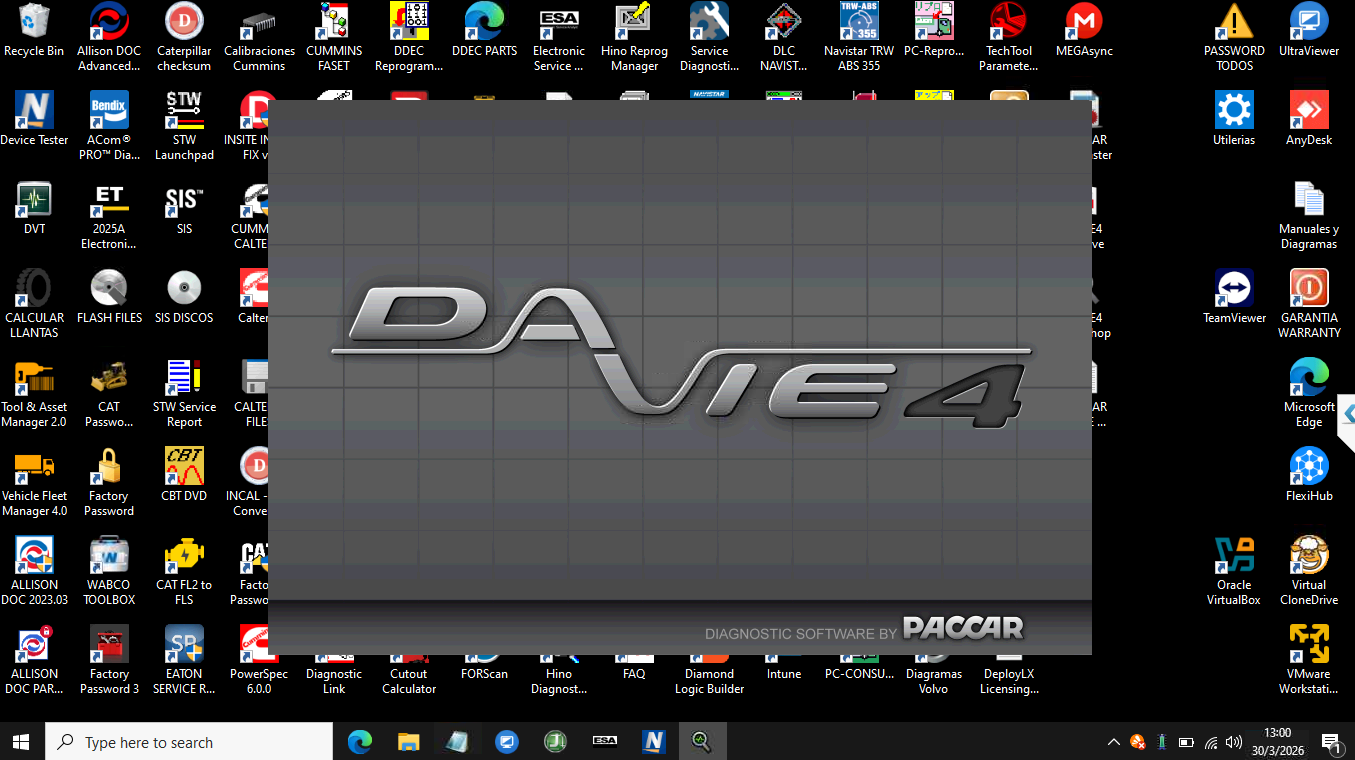1355x760 pixels.
Task: Launch Navistar TRW ABS 355 shortcut
Action: pos(859,37)
